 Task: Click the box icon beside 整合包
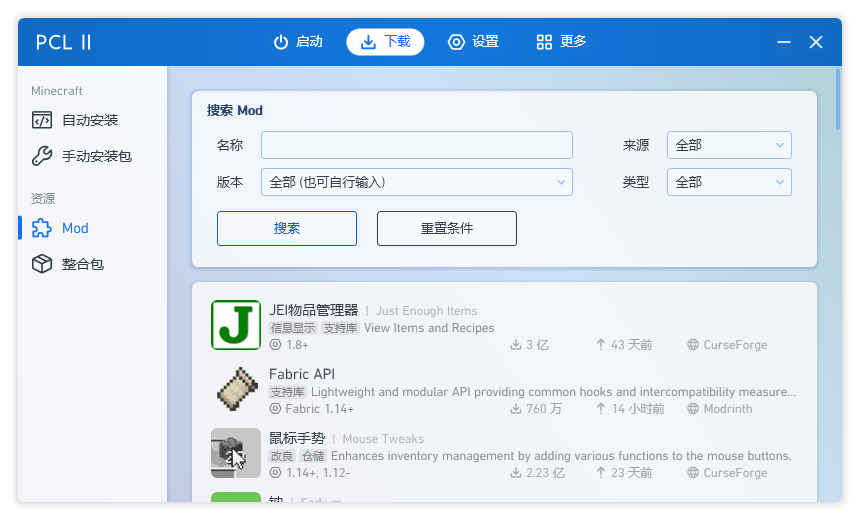click(41, 264)
